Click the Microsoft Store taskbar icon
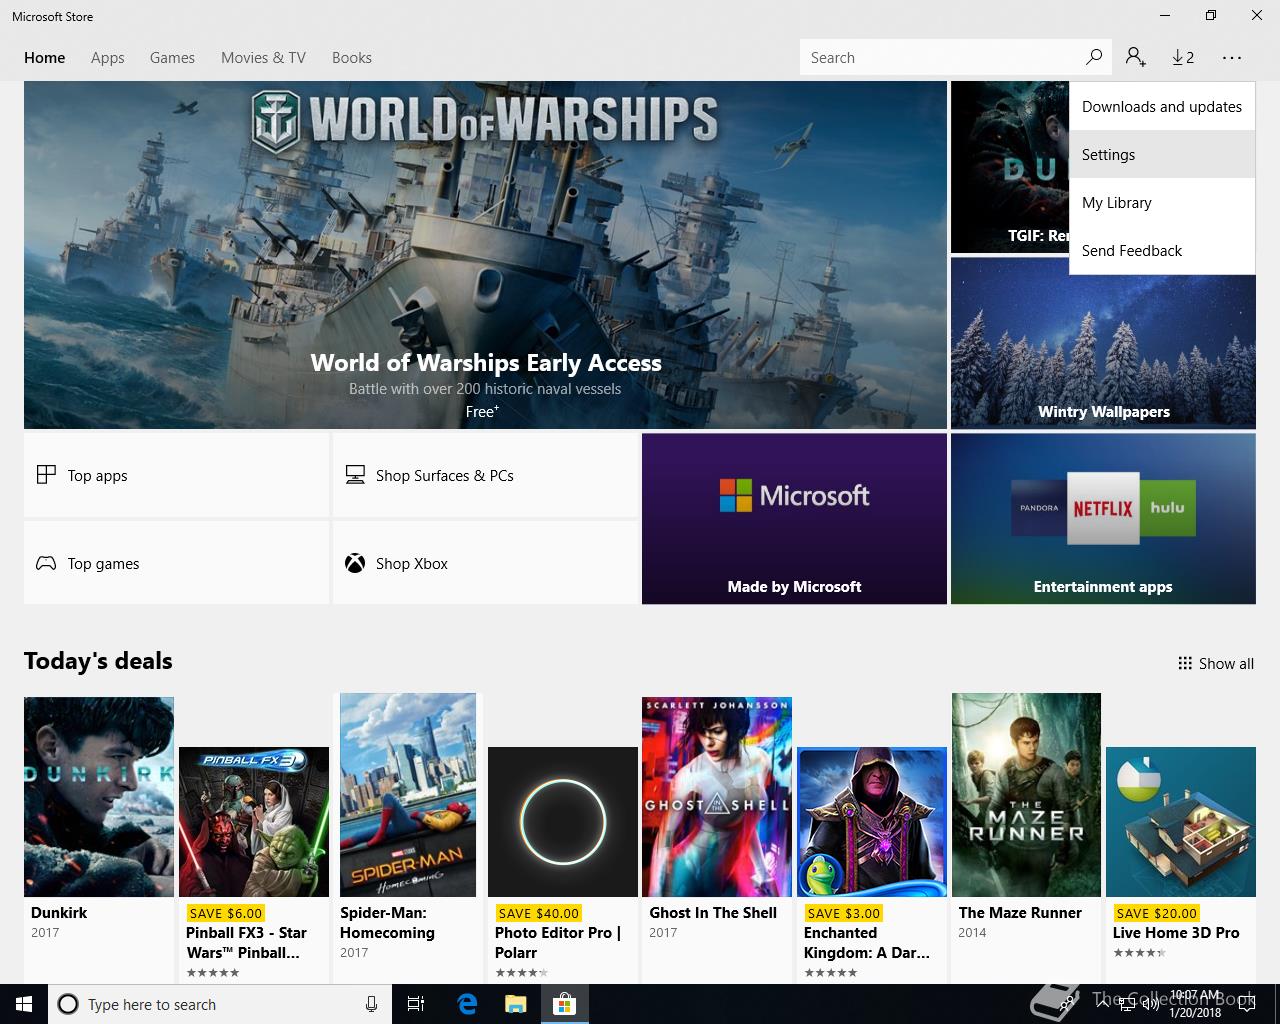Image resolution: width=1280 pixels, height=1024 pixels. point(564,1004)
